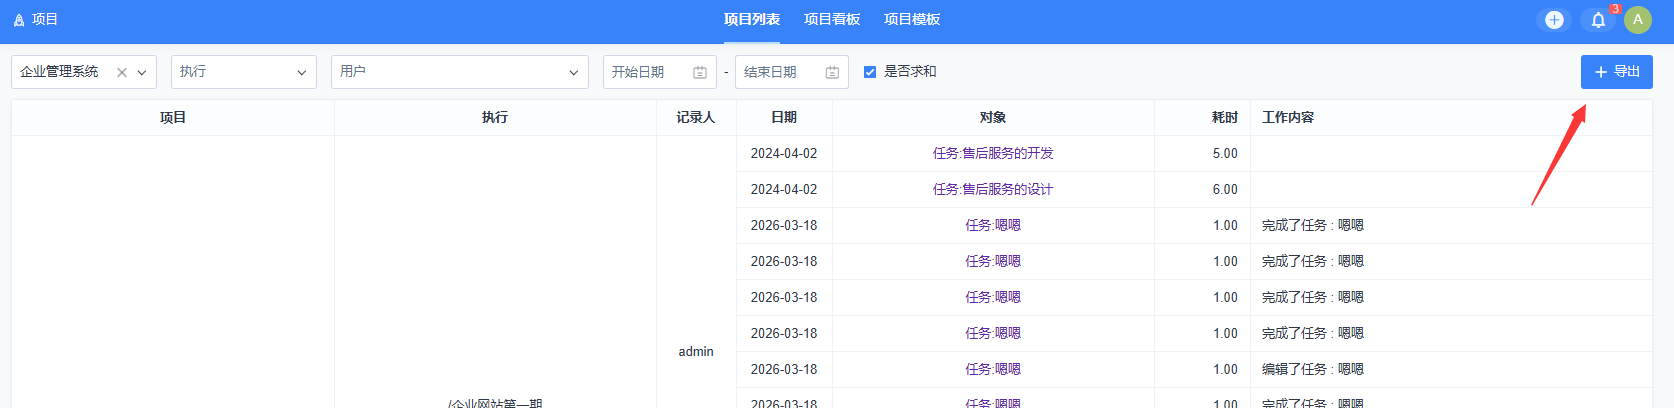Uncheck the 是否求和 checkbox
The height and width of the screenshot is (408, 1674).
pyautogui.click(x=870, y=72)
